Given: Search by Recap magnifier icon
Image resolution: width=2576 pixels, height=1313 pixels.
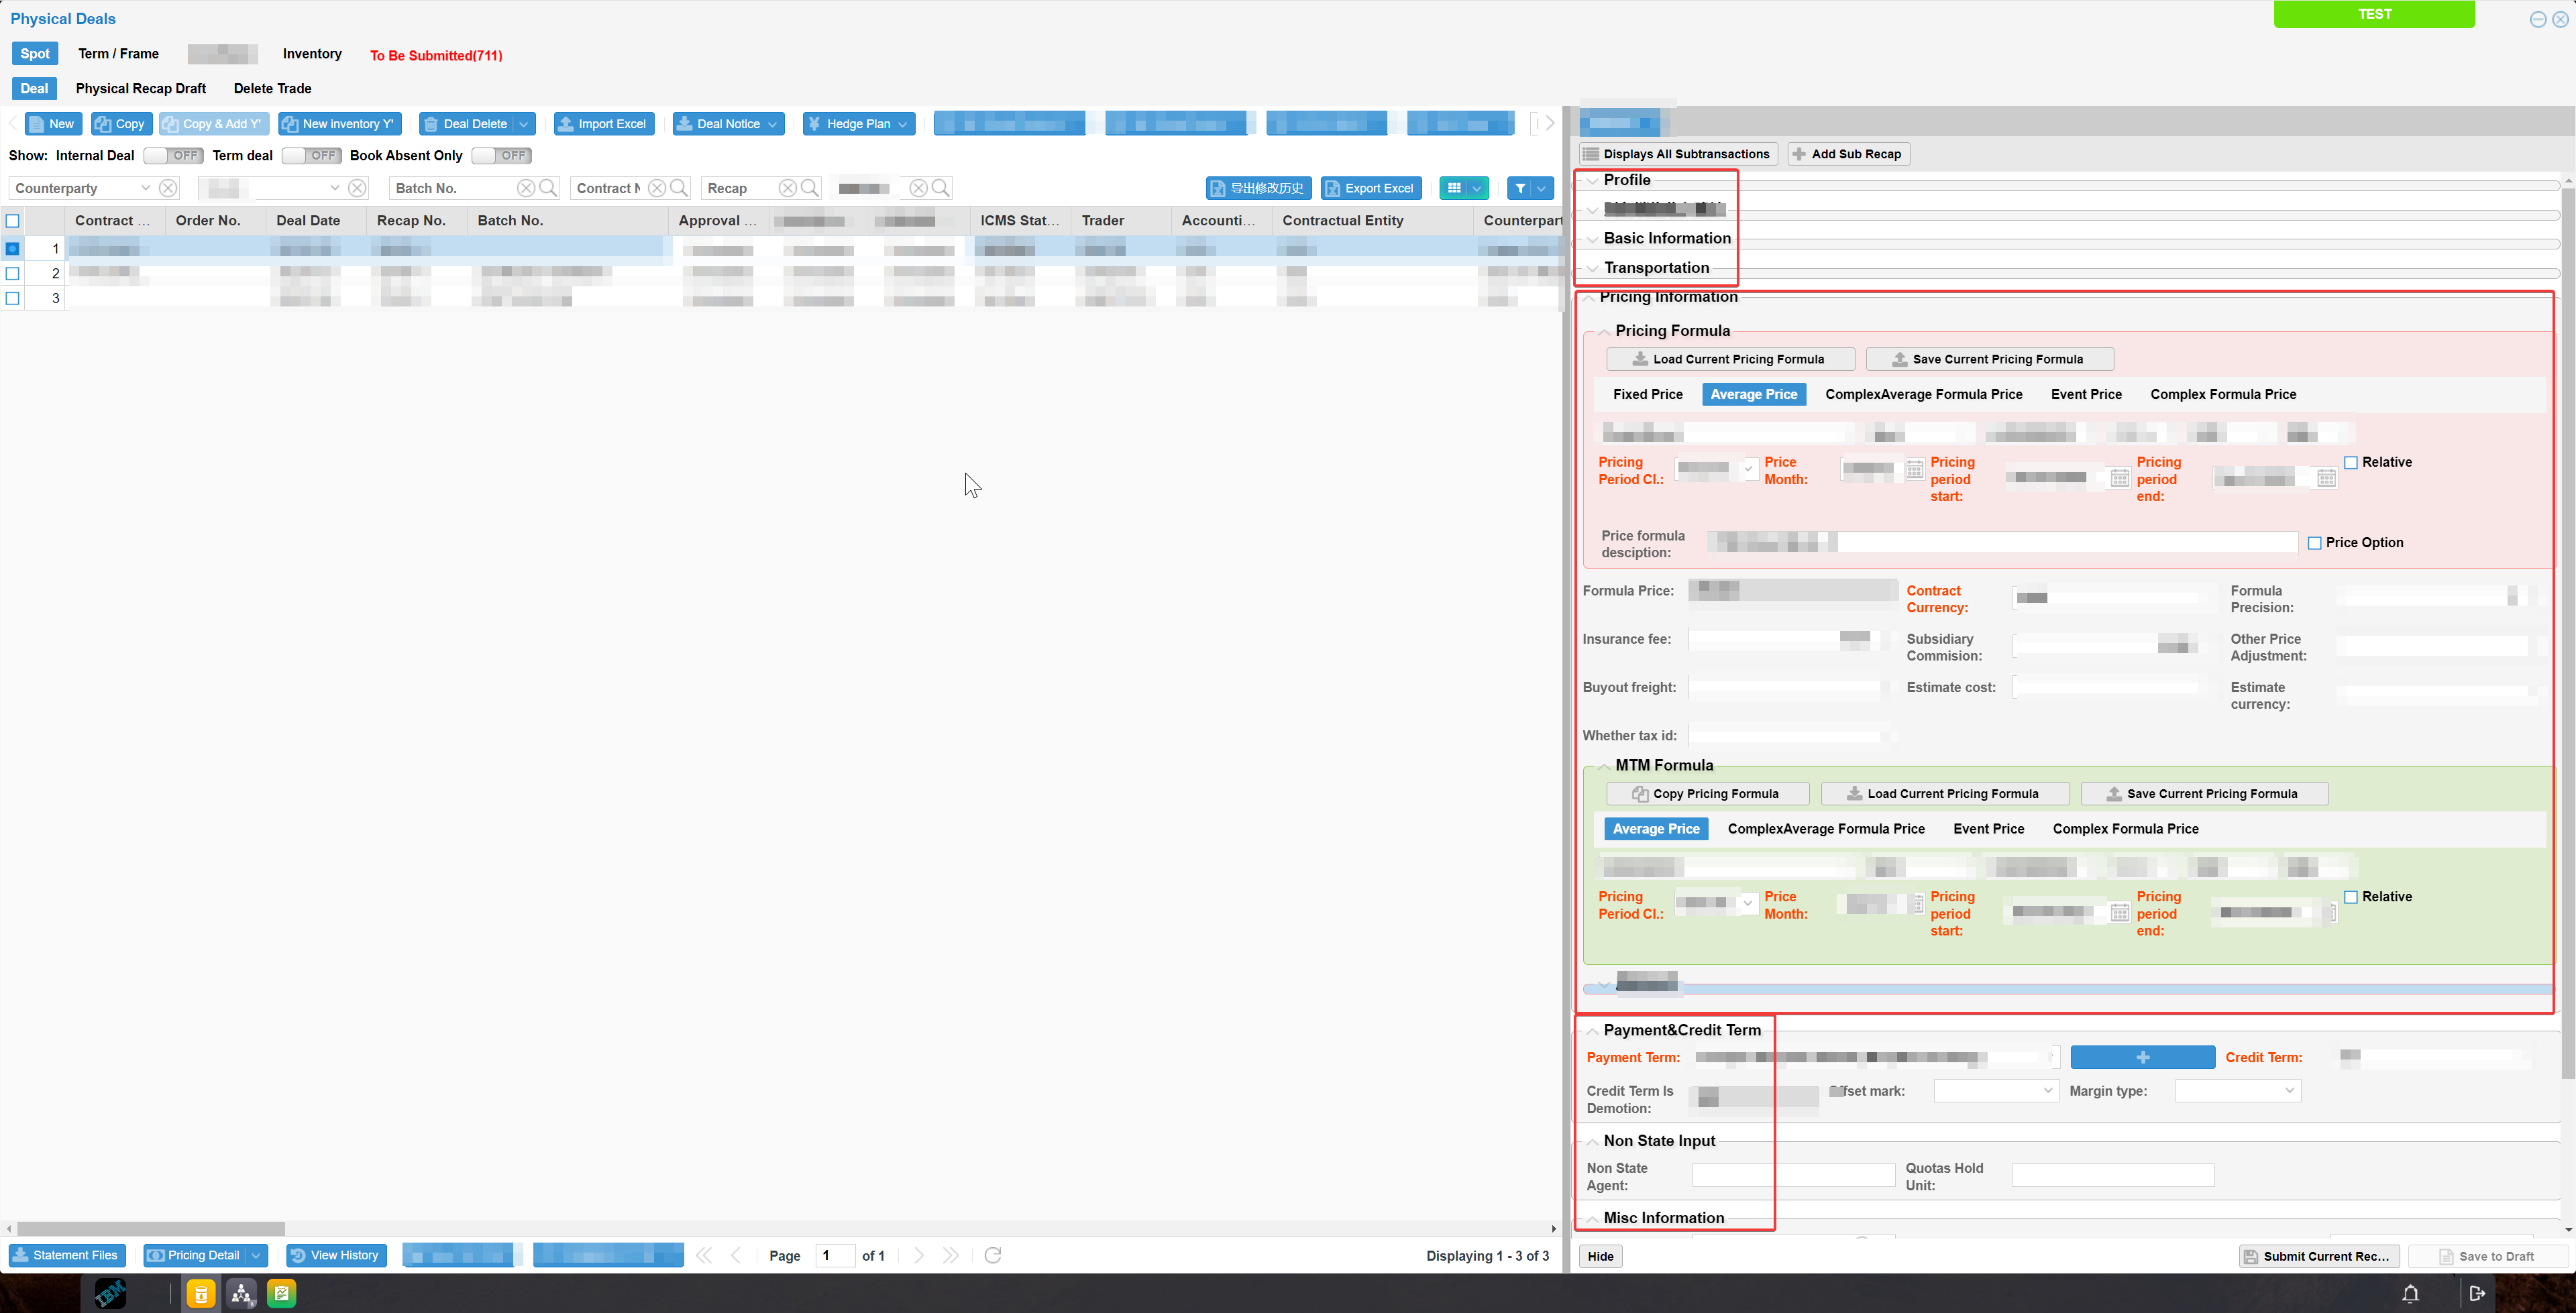Looking at the screenshot, I should (x=810, y=188).
